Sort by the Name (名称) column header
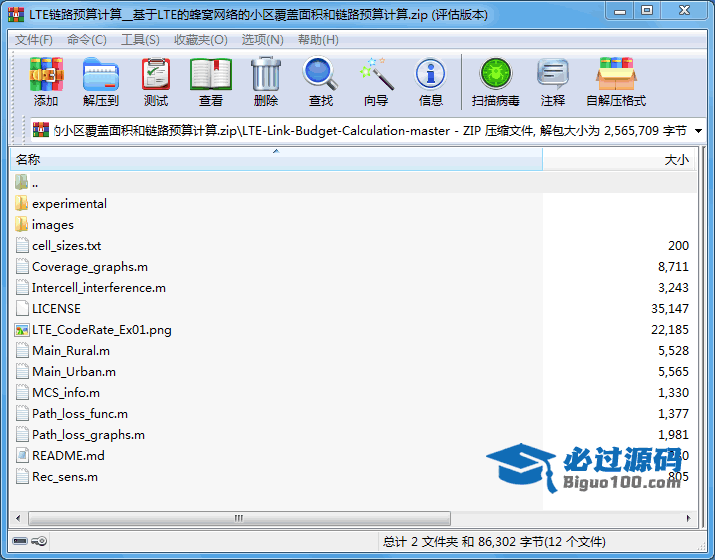Image resolution: width=715 pixels, height=560 pixels. pyautogui.click(x=276, y=160)
